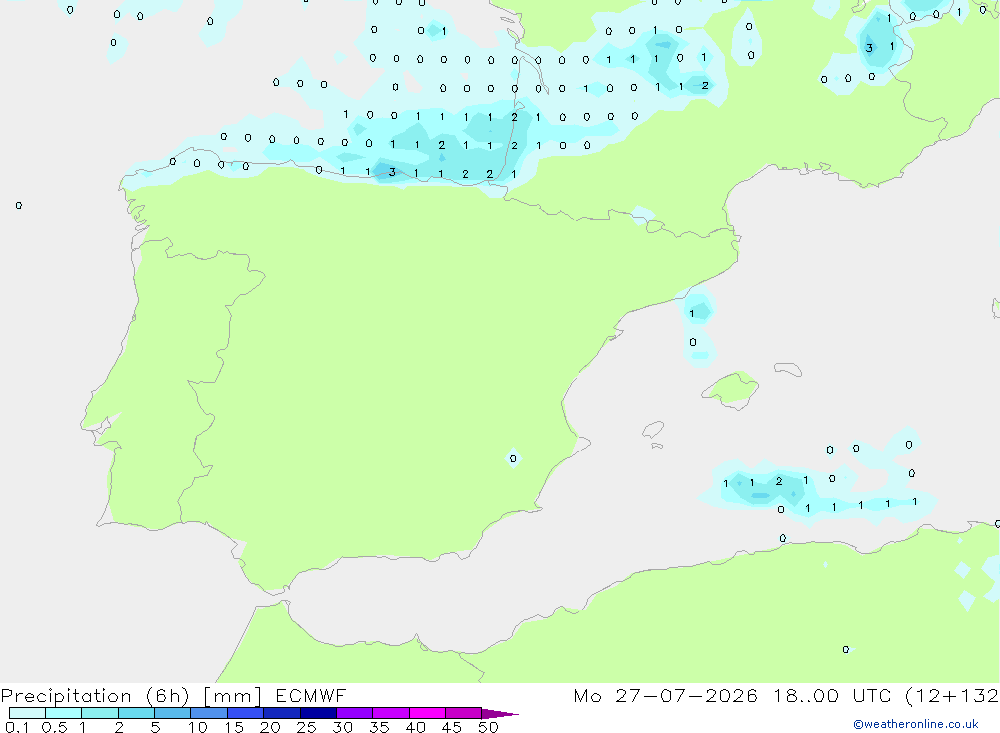This screenshot has width=1000, height=733.
Task: Choose the 15–20 mm legend color swatch
Action: (246, 713)
